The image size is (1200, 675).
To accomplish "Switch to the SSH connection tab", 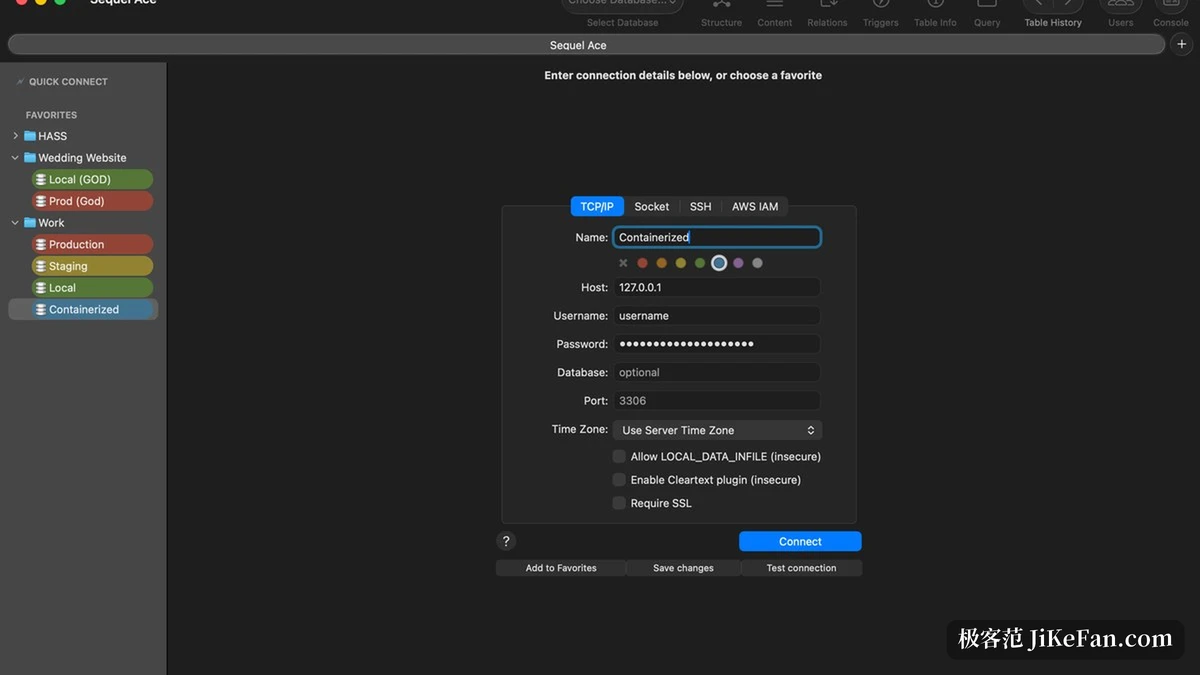I will tap(700, 206).
